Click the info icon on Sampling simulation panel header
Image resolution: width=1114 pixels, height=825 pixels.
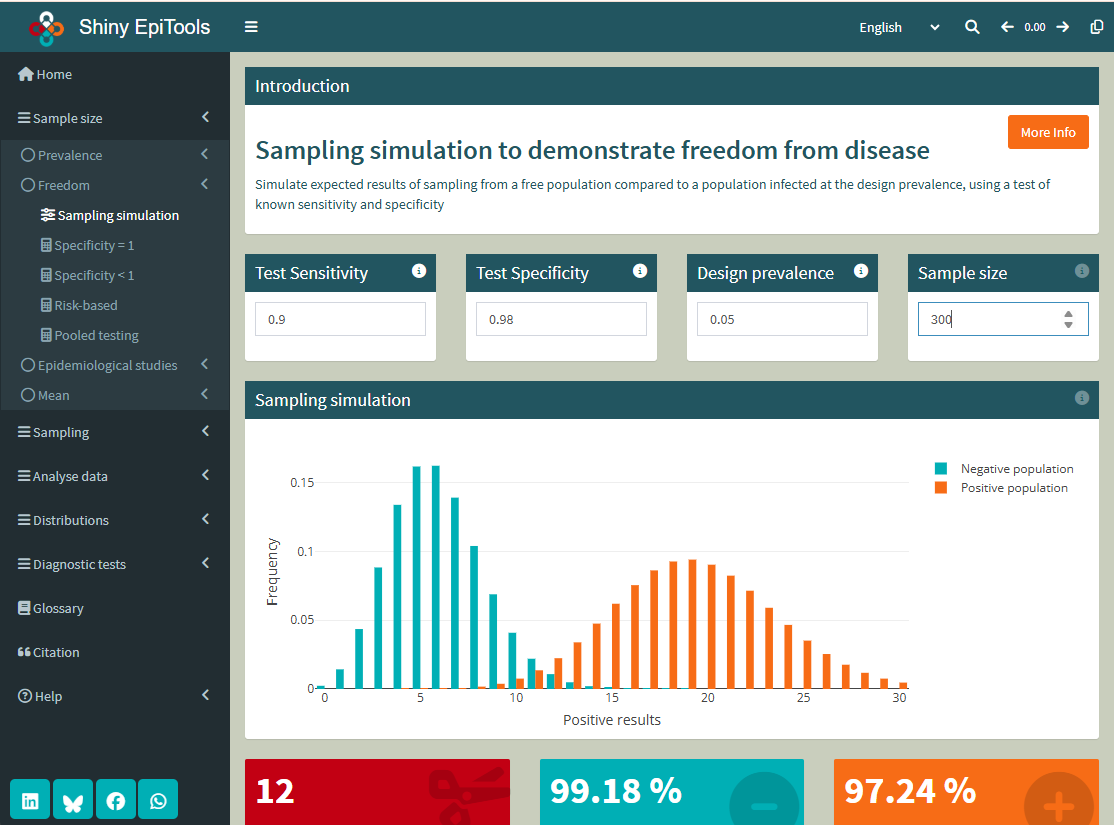click(1081, 397)
